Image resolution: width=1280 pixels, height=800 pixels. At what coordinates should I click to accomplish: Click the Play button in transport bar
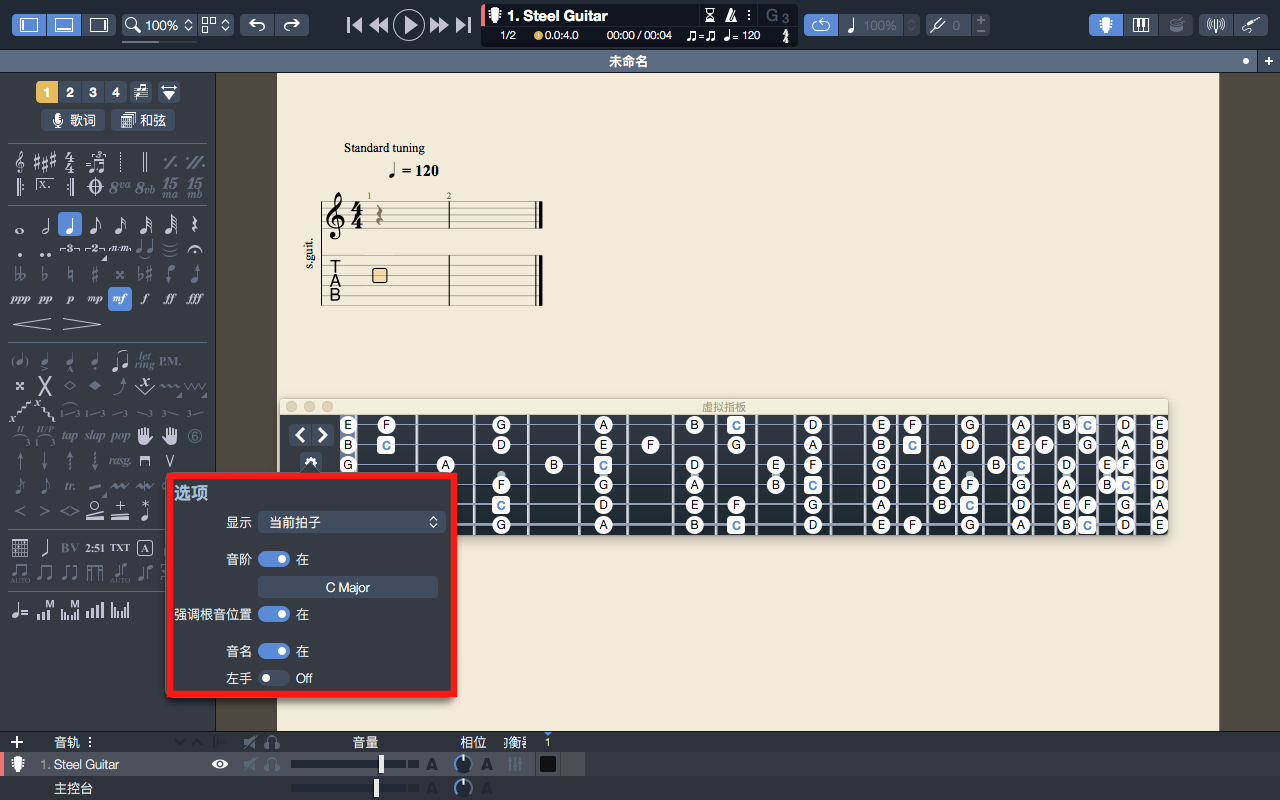(x=408, y=25)
